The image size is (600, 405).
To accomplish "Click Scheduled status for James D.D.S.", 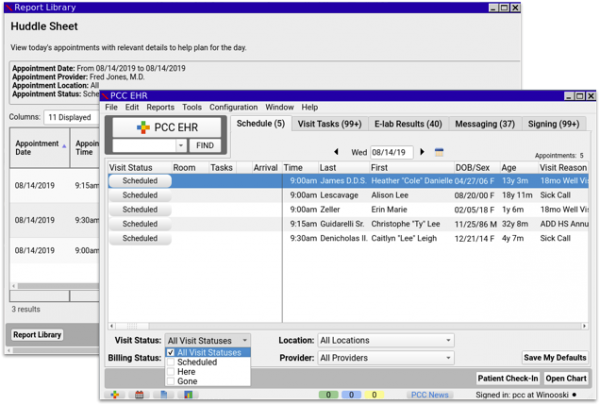I will point(140,181).
